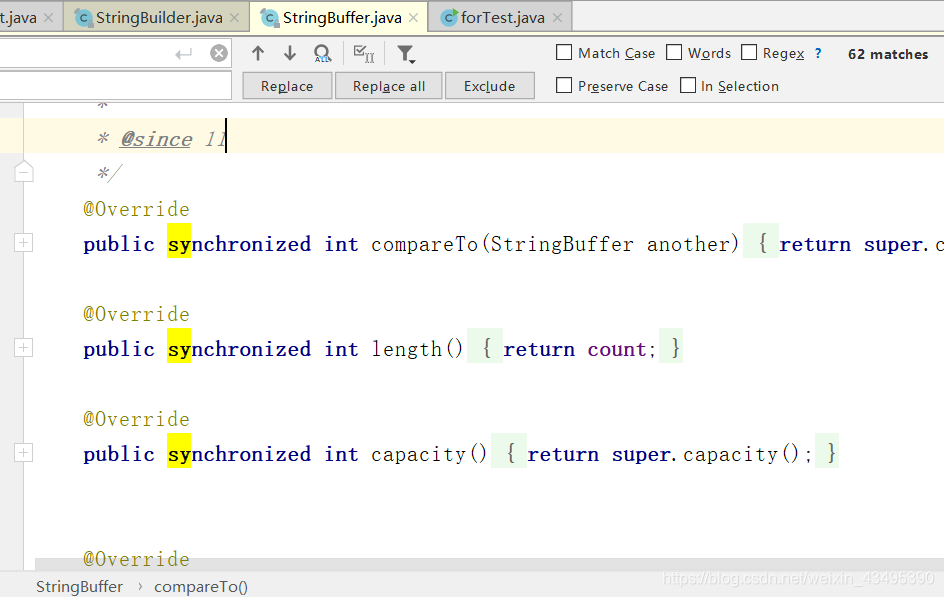The width and height of the screenshot is (944, 597).
Task: Close the StringBuffer.java tab
Action: coord(414,18)
